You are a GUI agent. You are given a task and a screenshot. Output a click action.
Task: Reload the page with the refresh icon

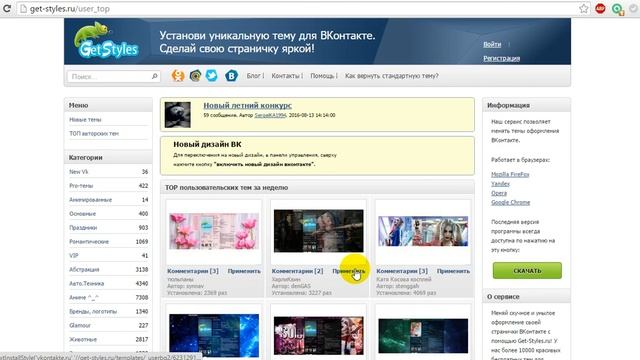coord(7,8)
